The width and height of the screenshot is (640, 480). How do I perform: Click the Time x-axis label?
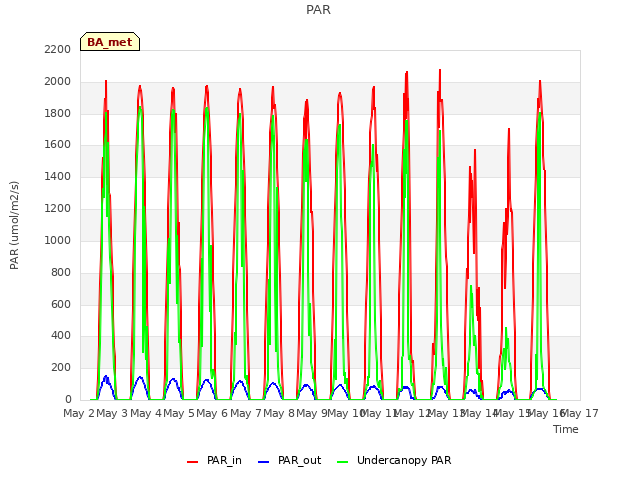coord(566,429)
